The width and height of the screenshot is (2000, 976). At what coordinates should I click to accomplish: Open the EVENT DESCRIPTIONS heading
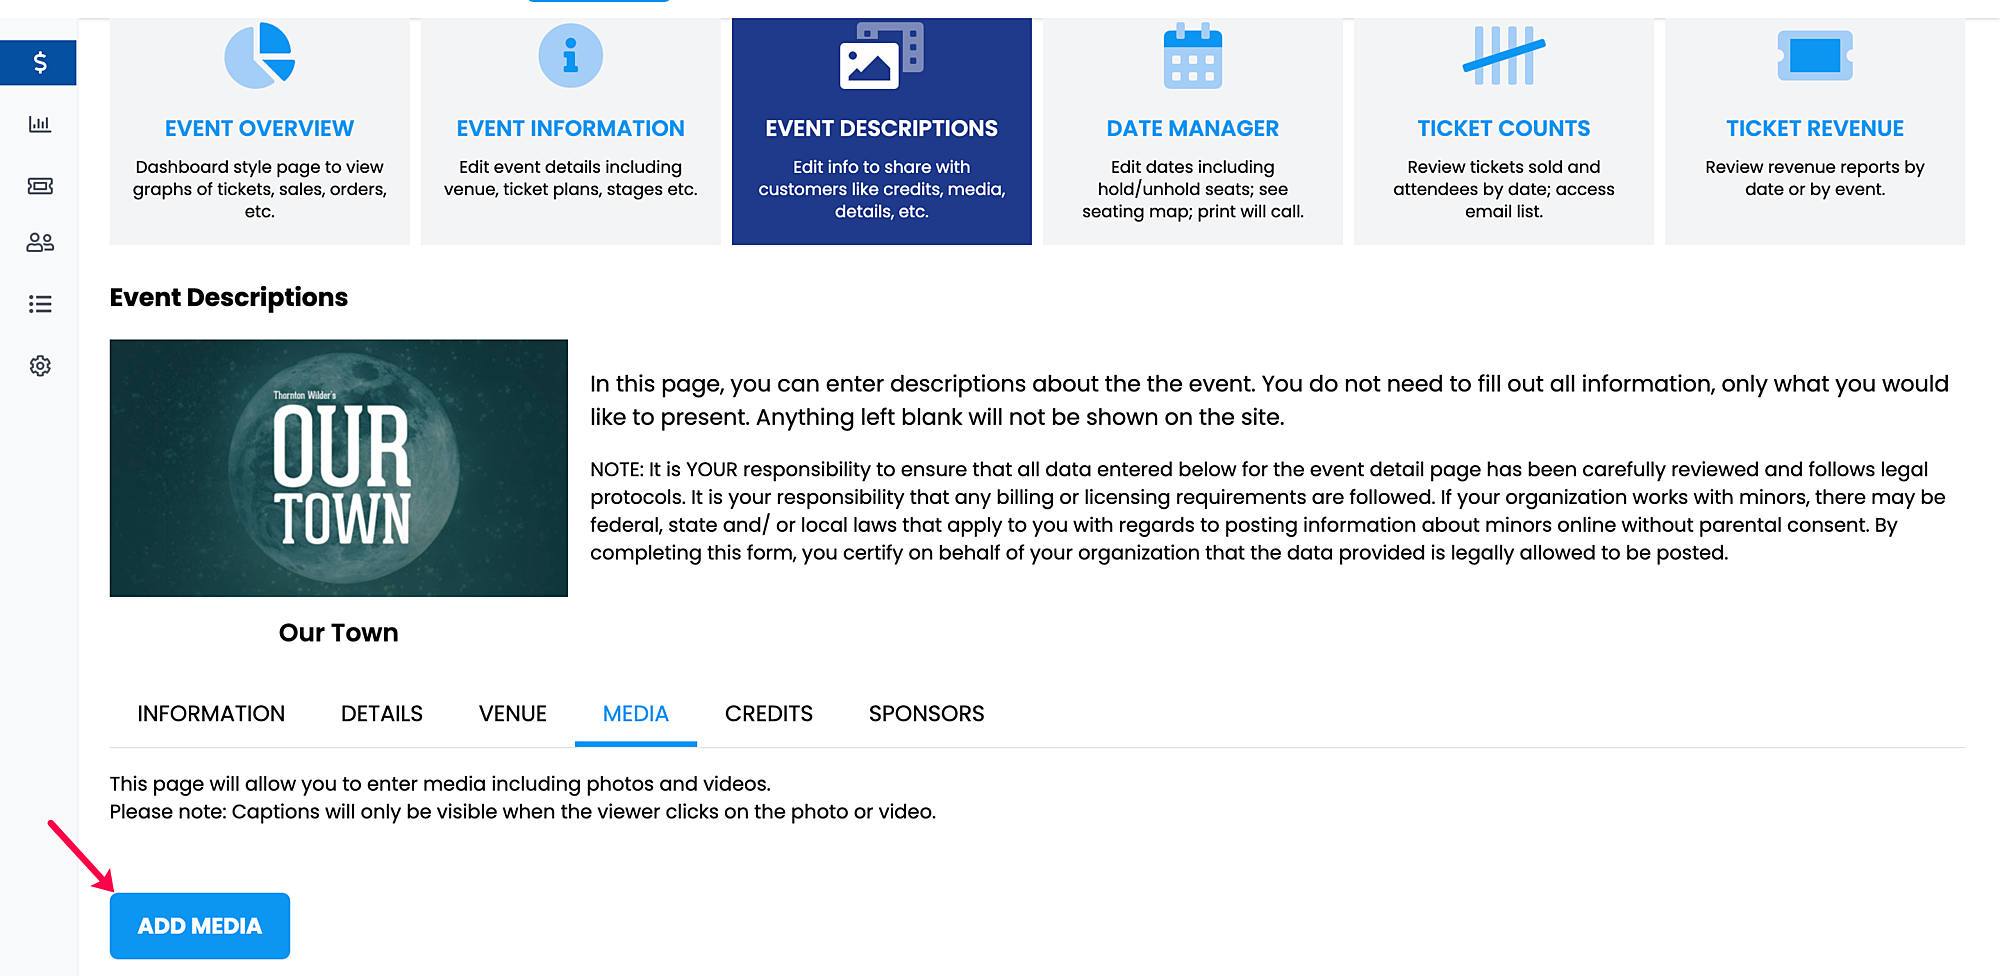pyautogui.click(x=882, y=128)
